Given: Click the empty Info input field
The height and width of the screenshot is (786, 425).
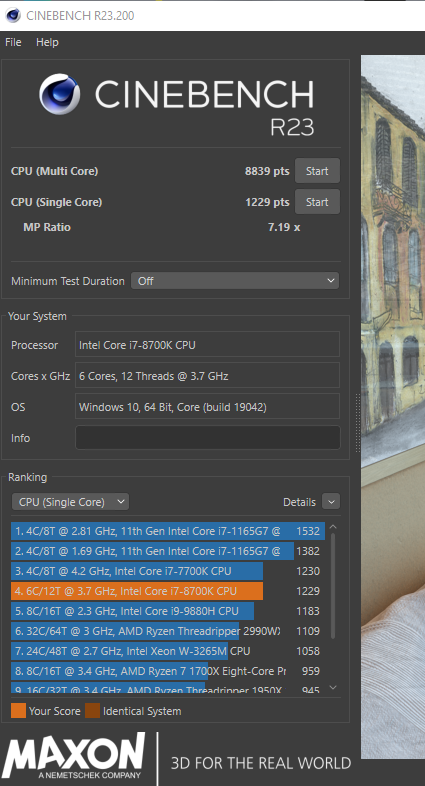Looking at the screenshot, I should click(207, 438).
